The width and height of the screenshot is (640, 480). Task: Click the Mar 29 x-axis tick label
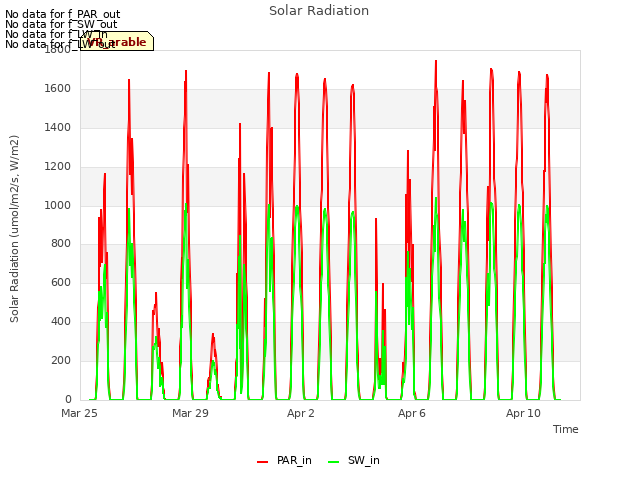[190, 413]
